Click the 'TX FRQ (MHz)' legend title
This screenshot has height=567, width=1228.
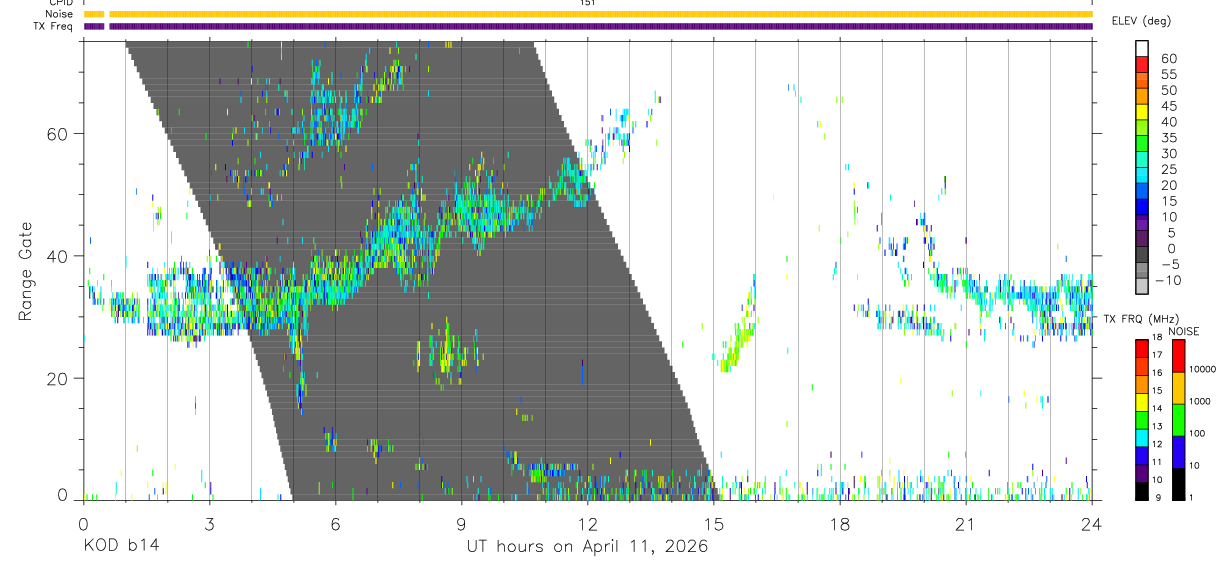coord(1141,319)
